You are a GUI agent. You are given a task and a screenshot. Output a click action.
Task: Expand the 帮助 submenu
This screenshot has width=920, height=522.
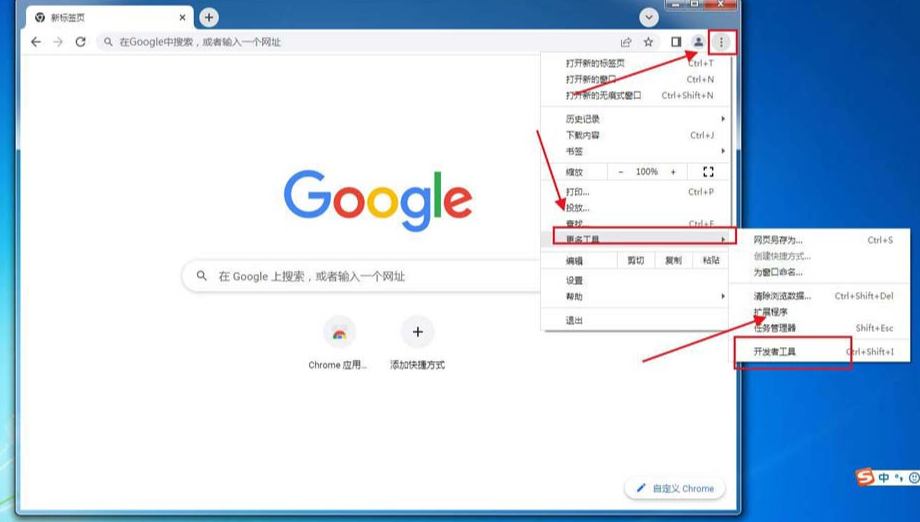[x=637, y=297]
